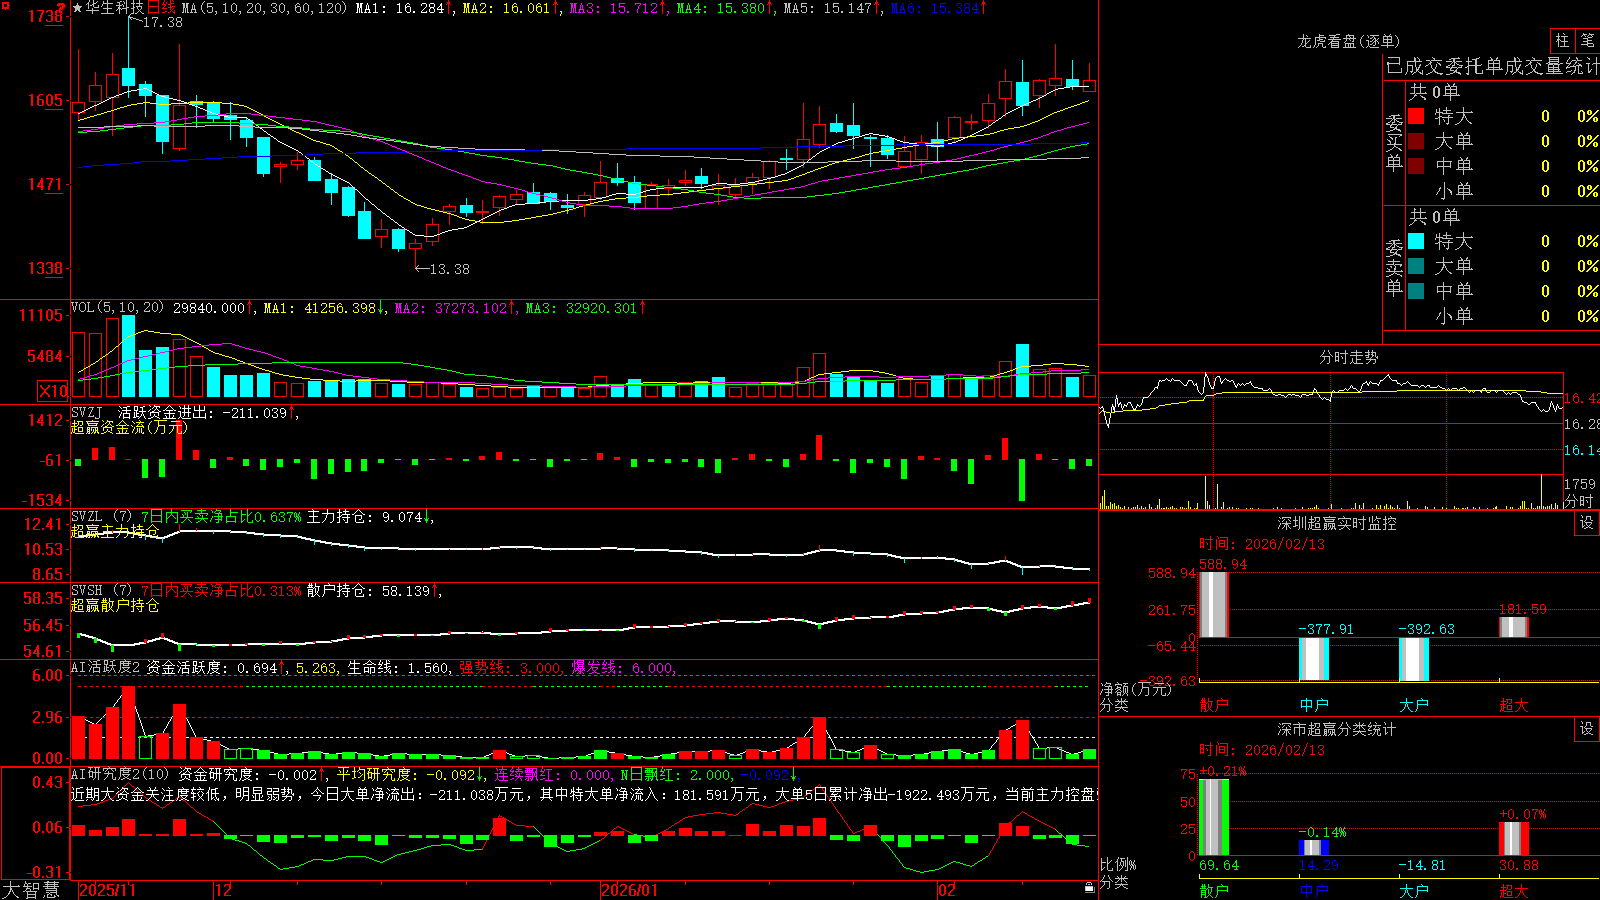1600x900 pixels.
Task: Click the 超大 ratio bar labeled +0.07%
Action: (1513, 838)
